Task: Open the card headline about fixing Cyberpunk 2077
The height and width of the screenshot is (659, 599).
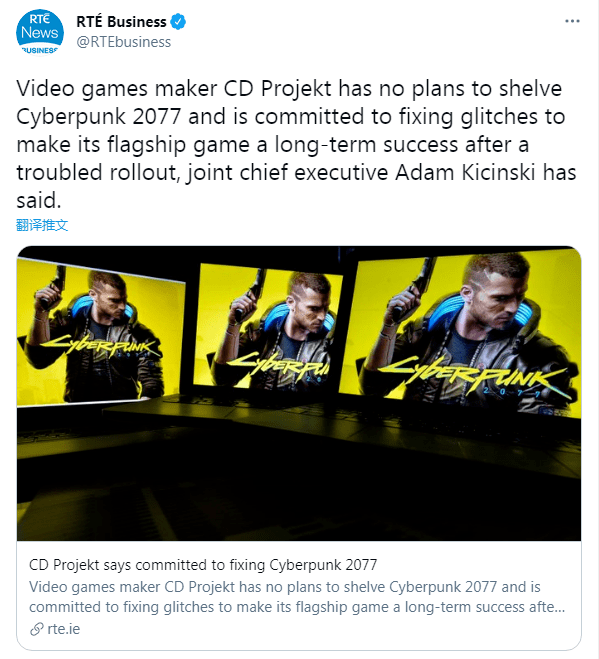Action: click(203, 565)
